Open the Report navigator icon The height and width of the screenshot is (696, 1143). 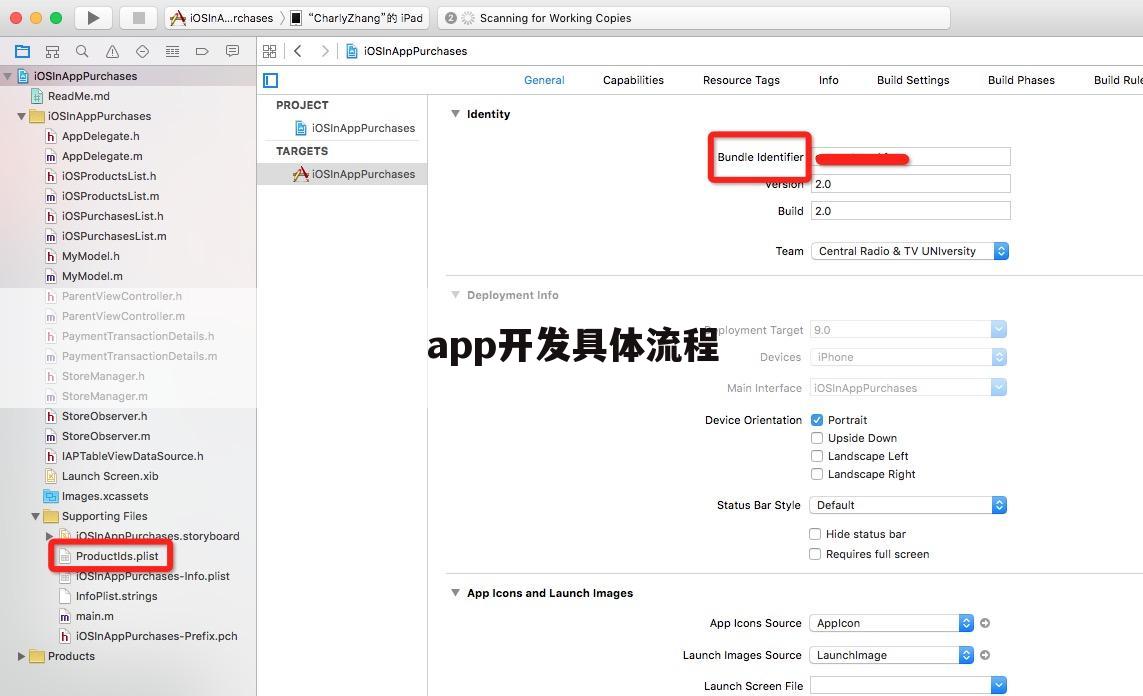pyautogui.click(x=233, y=51)
